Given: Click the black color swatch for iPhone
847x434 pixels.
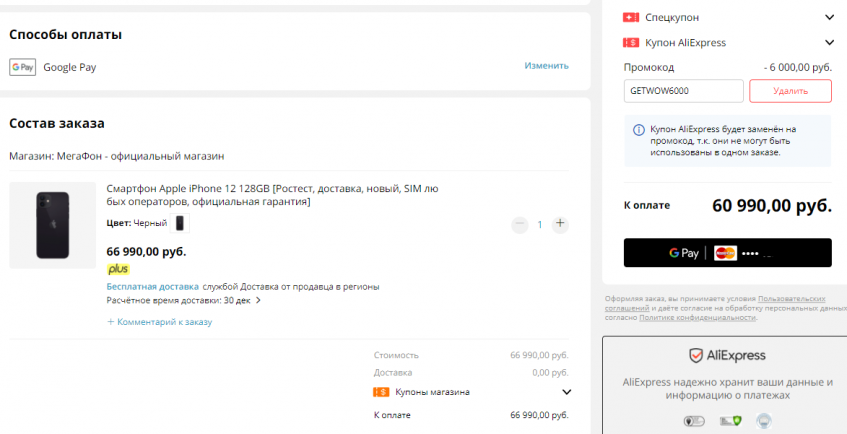Looking at the screenshot, I should pos(180,223).
